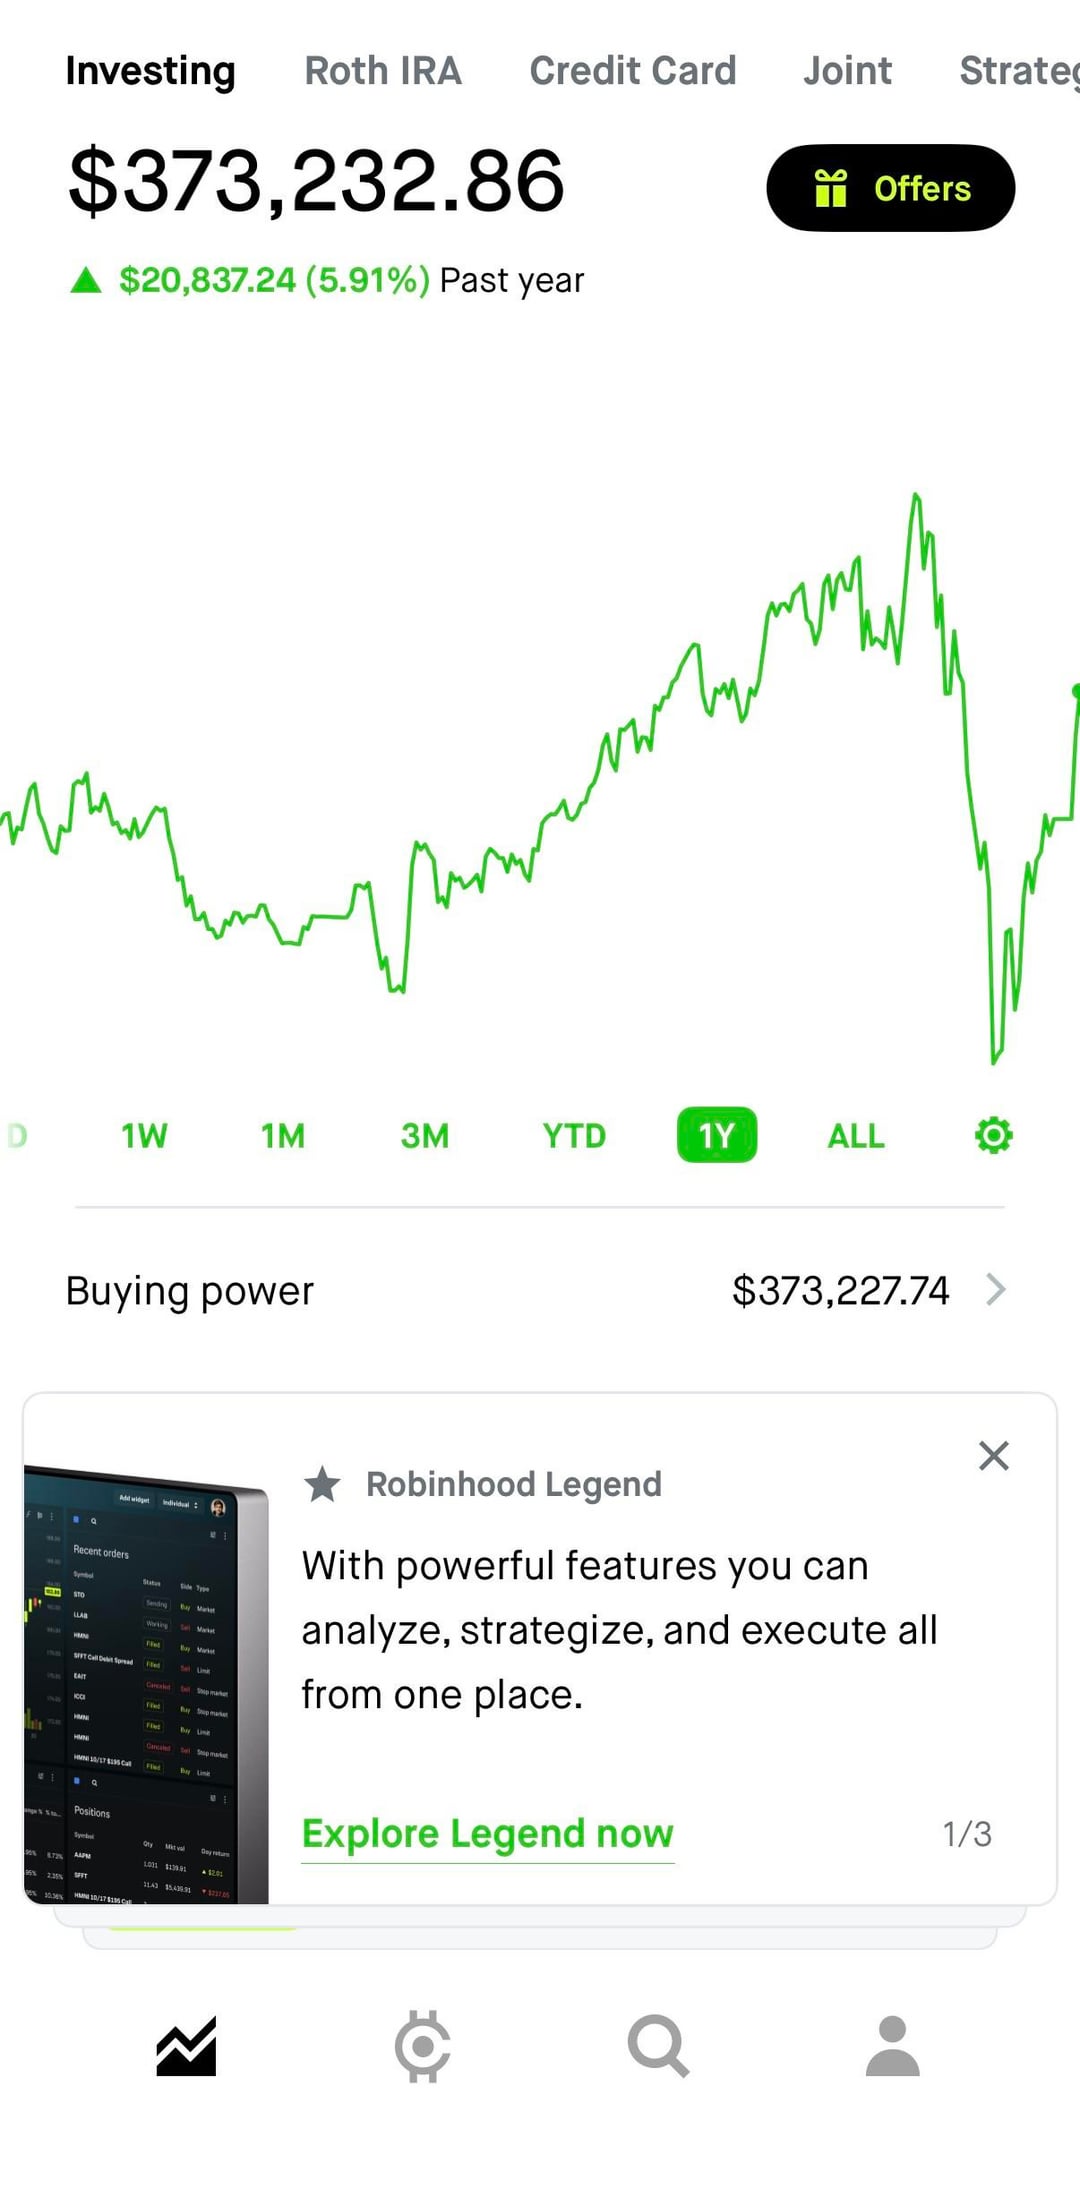This screenshot has width=1080, height=2197.
Task: Open the Credit Card tab
Action: 632,71
